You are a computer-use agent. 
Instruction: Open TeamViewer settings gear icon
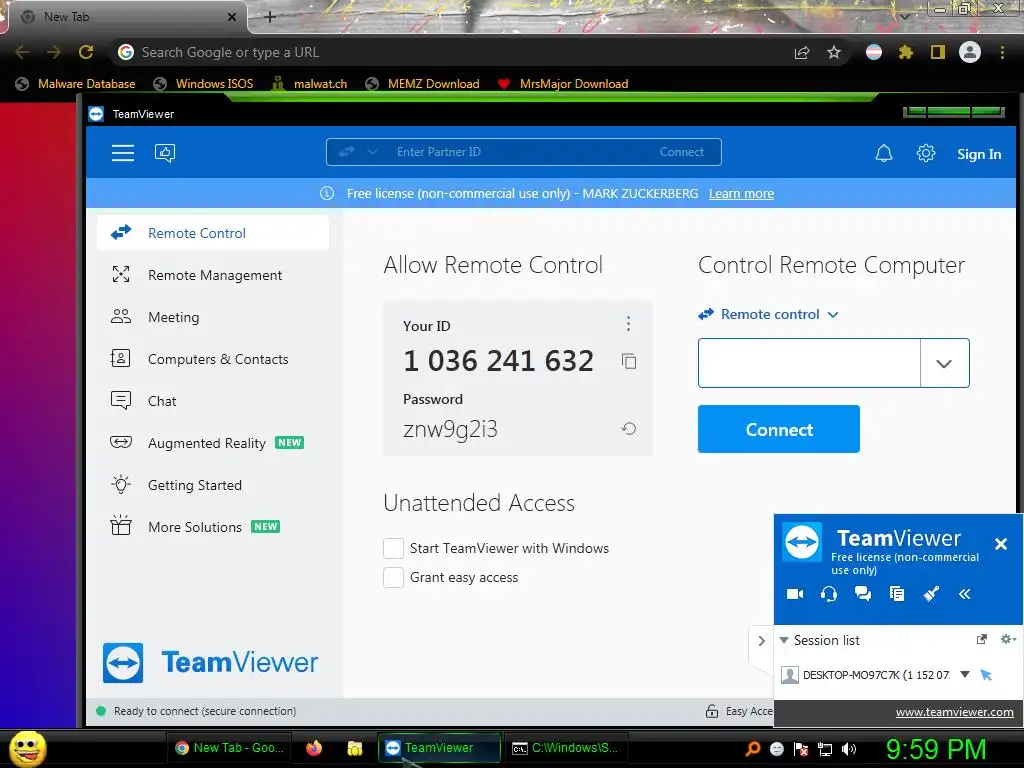point(925,153)
